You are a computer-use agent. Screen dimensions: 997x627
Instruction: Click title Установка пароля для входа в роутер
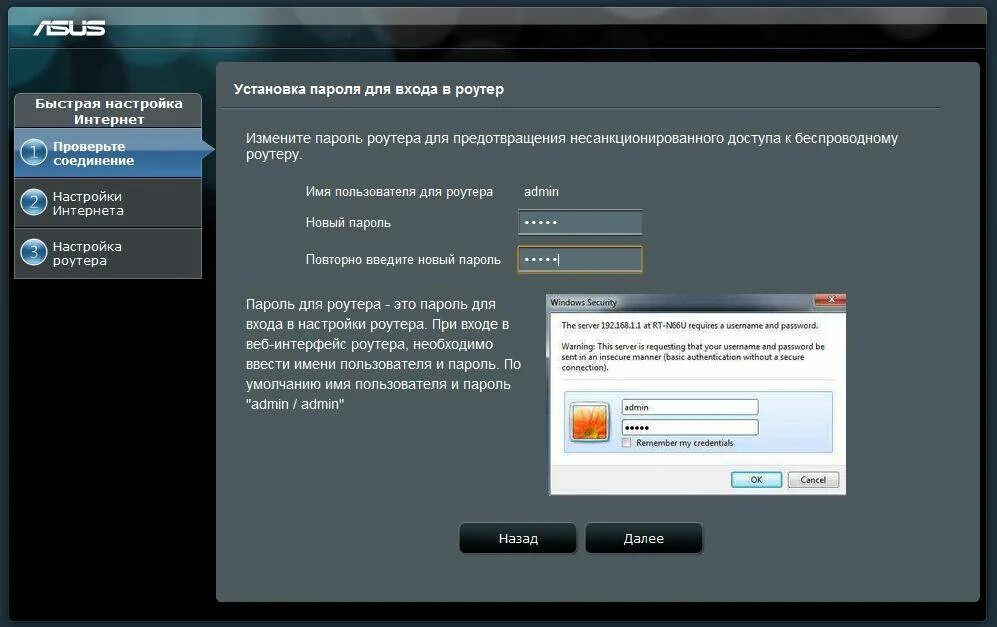pos(369,89)
